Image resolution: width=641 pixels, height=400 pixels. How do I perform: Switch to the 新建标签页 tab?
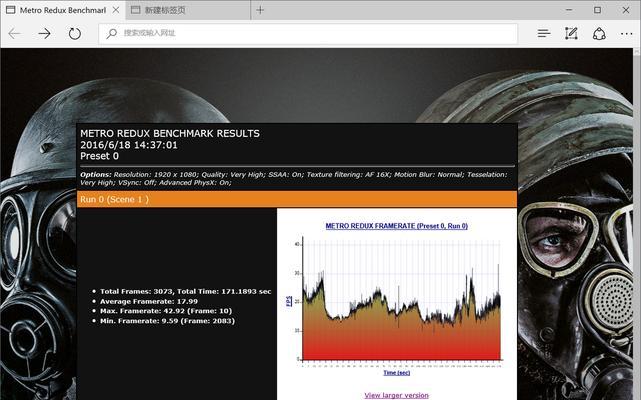188,10
